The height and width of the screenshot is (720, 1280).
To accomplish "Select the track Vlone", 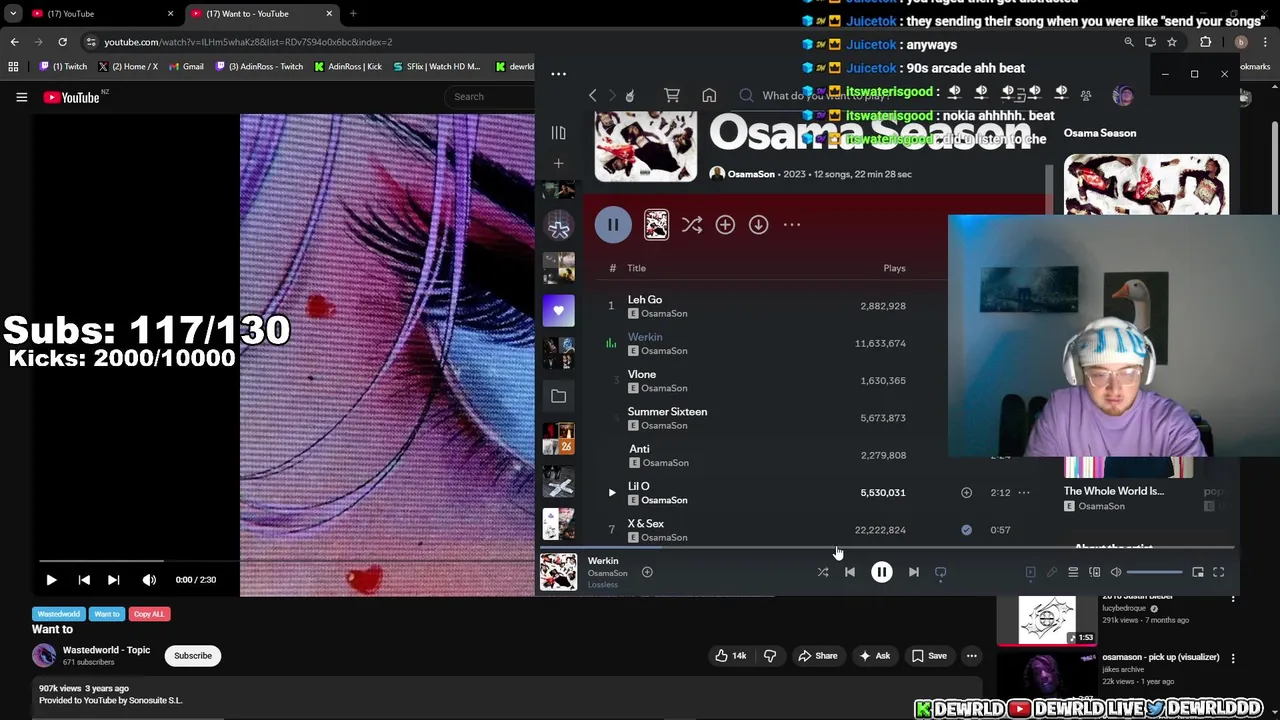I will click(x=642, y=375).
